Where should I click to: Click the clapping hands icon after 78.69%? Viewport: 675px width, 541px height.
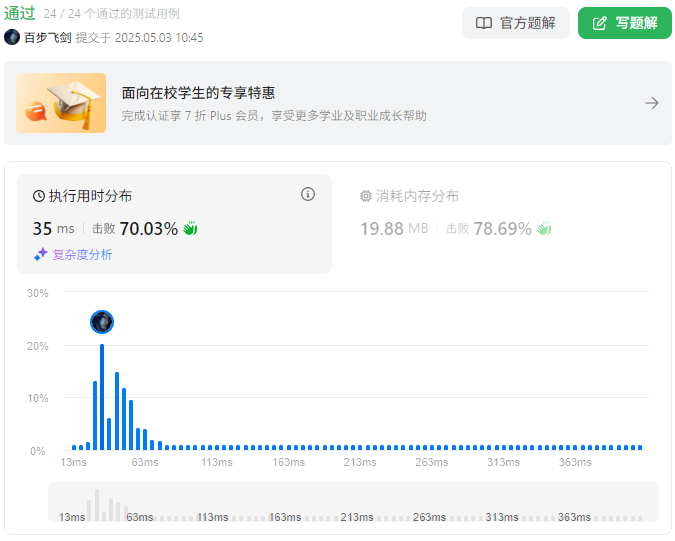point(544,229)
